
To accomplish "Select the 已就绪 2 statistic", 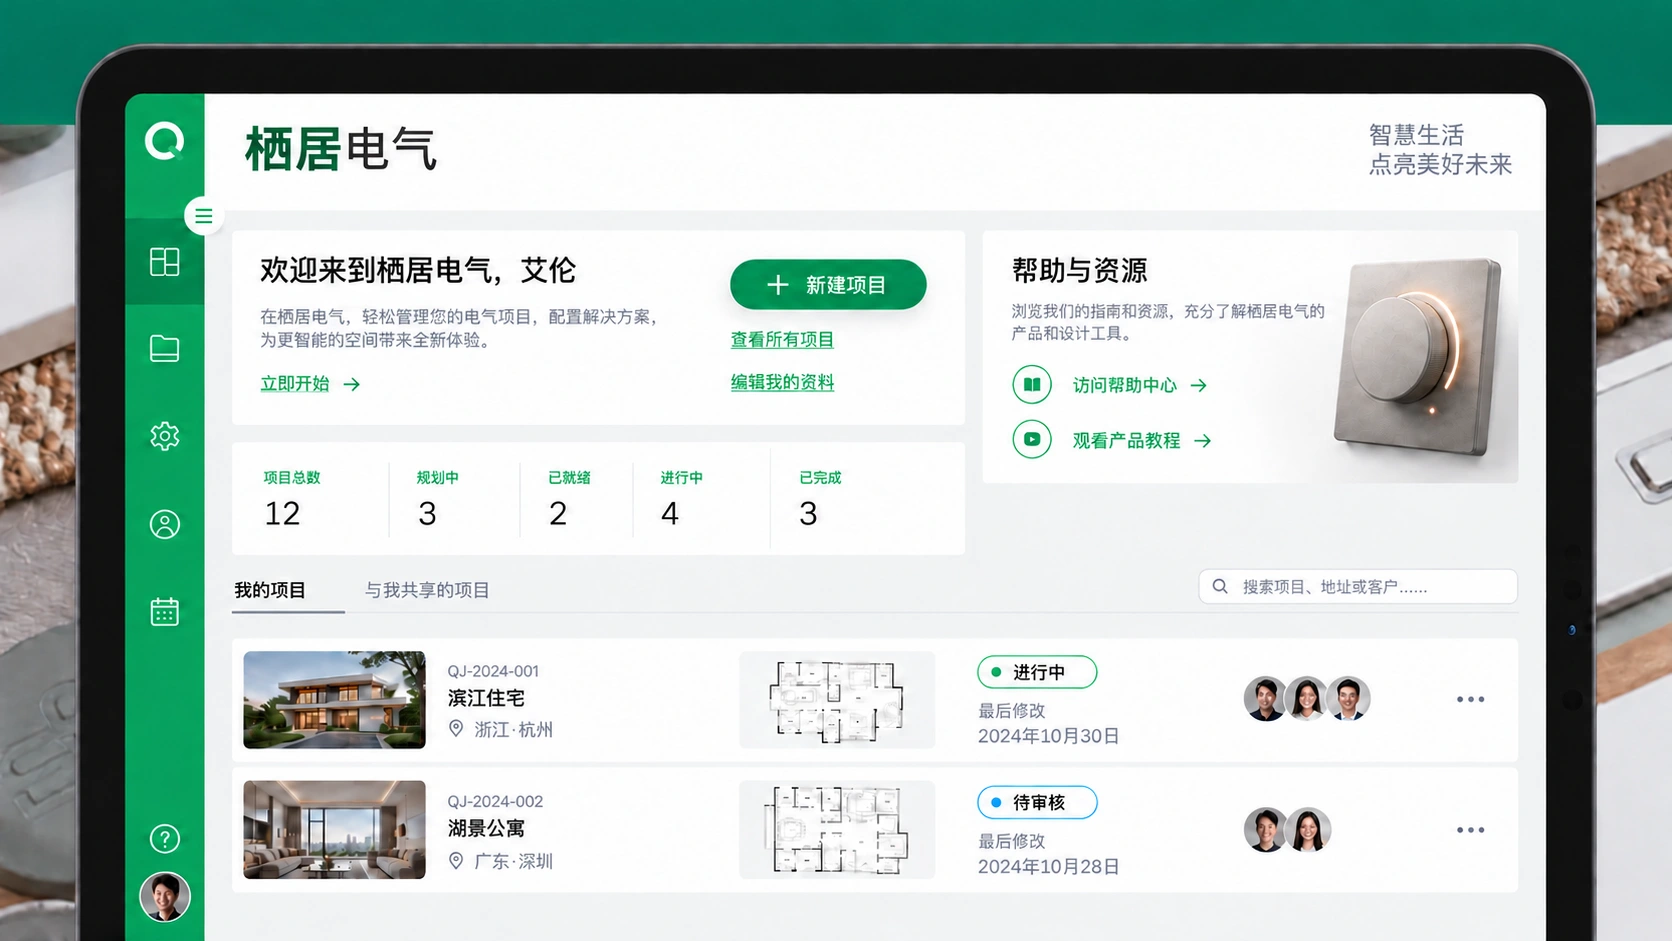I will (x=569, y=499).
